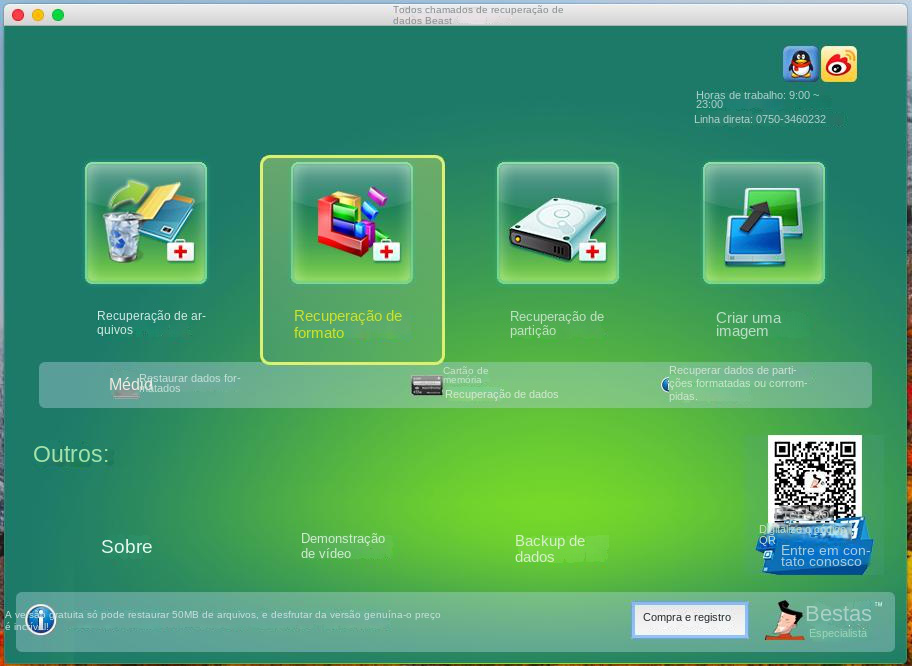Screen dimensions: 912x666
Task: Click the Outros heading
Action: pos(71,454)
